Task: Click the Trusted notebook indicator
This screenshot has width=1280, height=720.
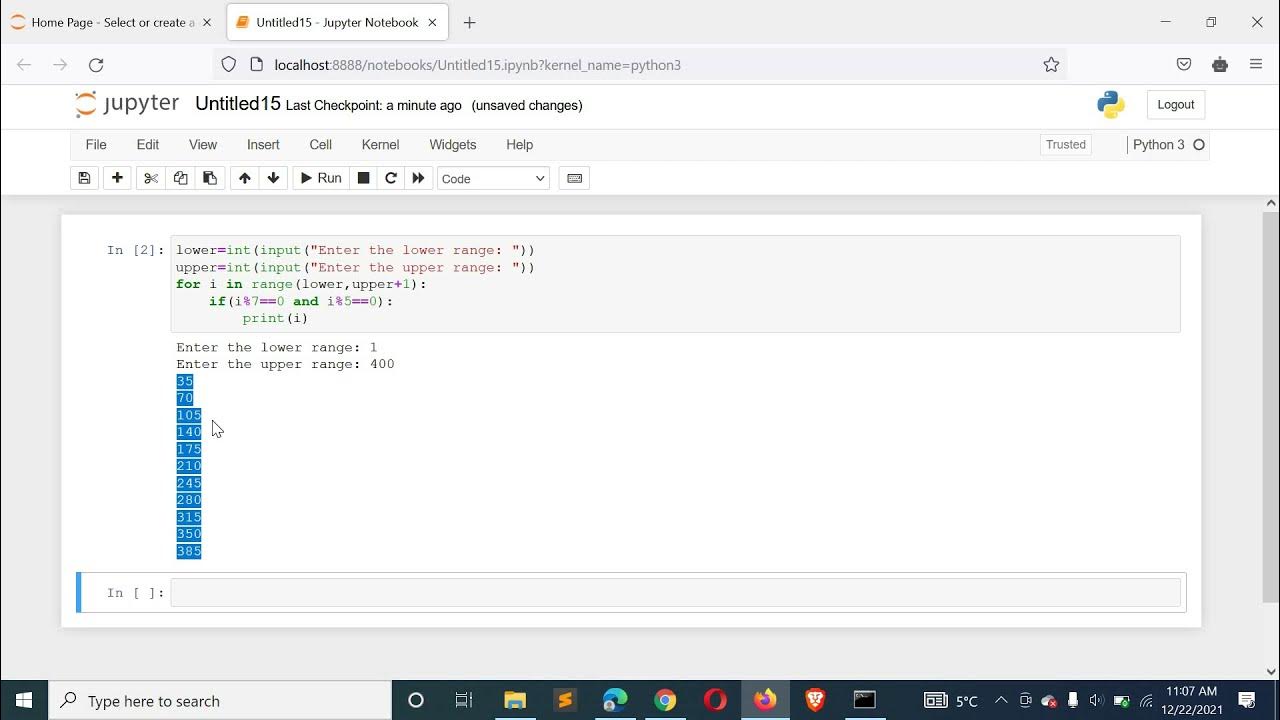Action: click(1066, 145)
